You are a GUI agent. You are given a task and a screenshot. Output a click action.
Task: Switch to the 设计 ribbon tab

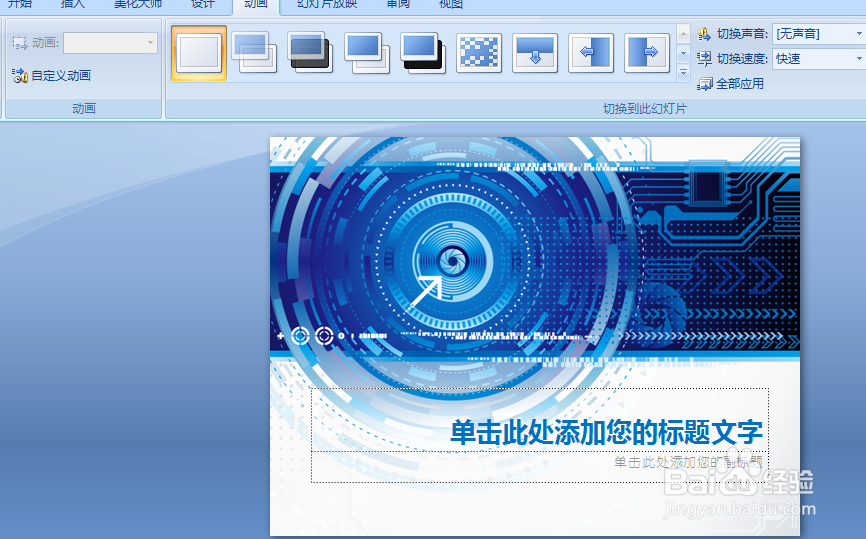tap(203, 4)
